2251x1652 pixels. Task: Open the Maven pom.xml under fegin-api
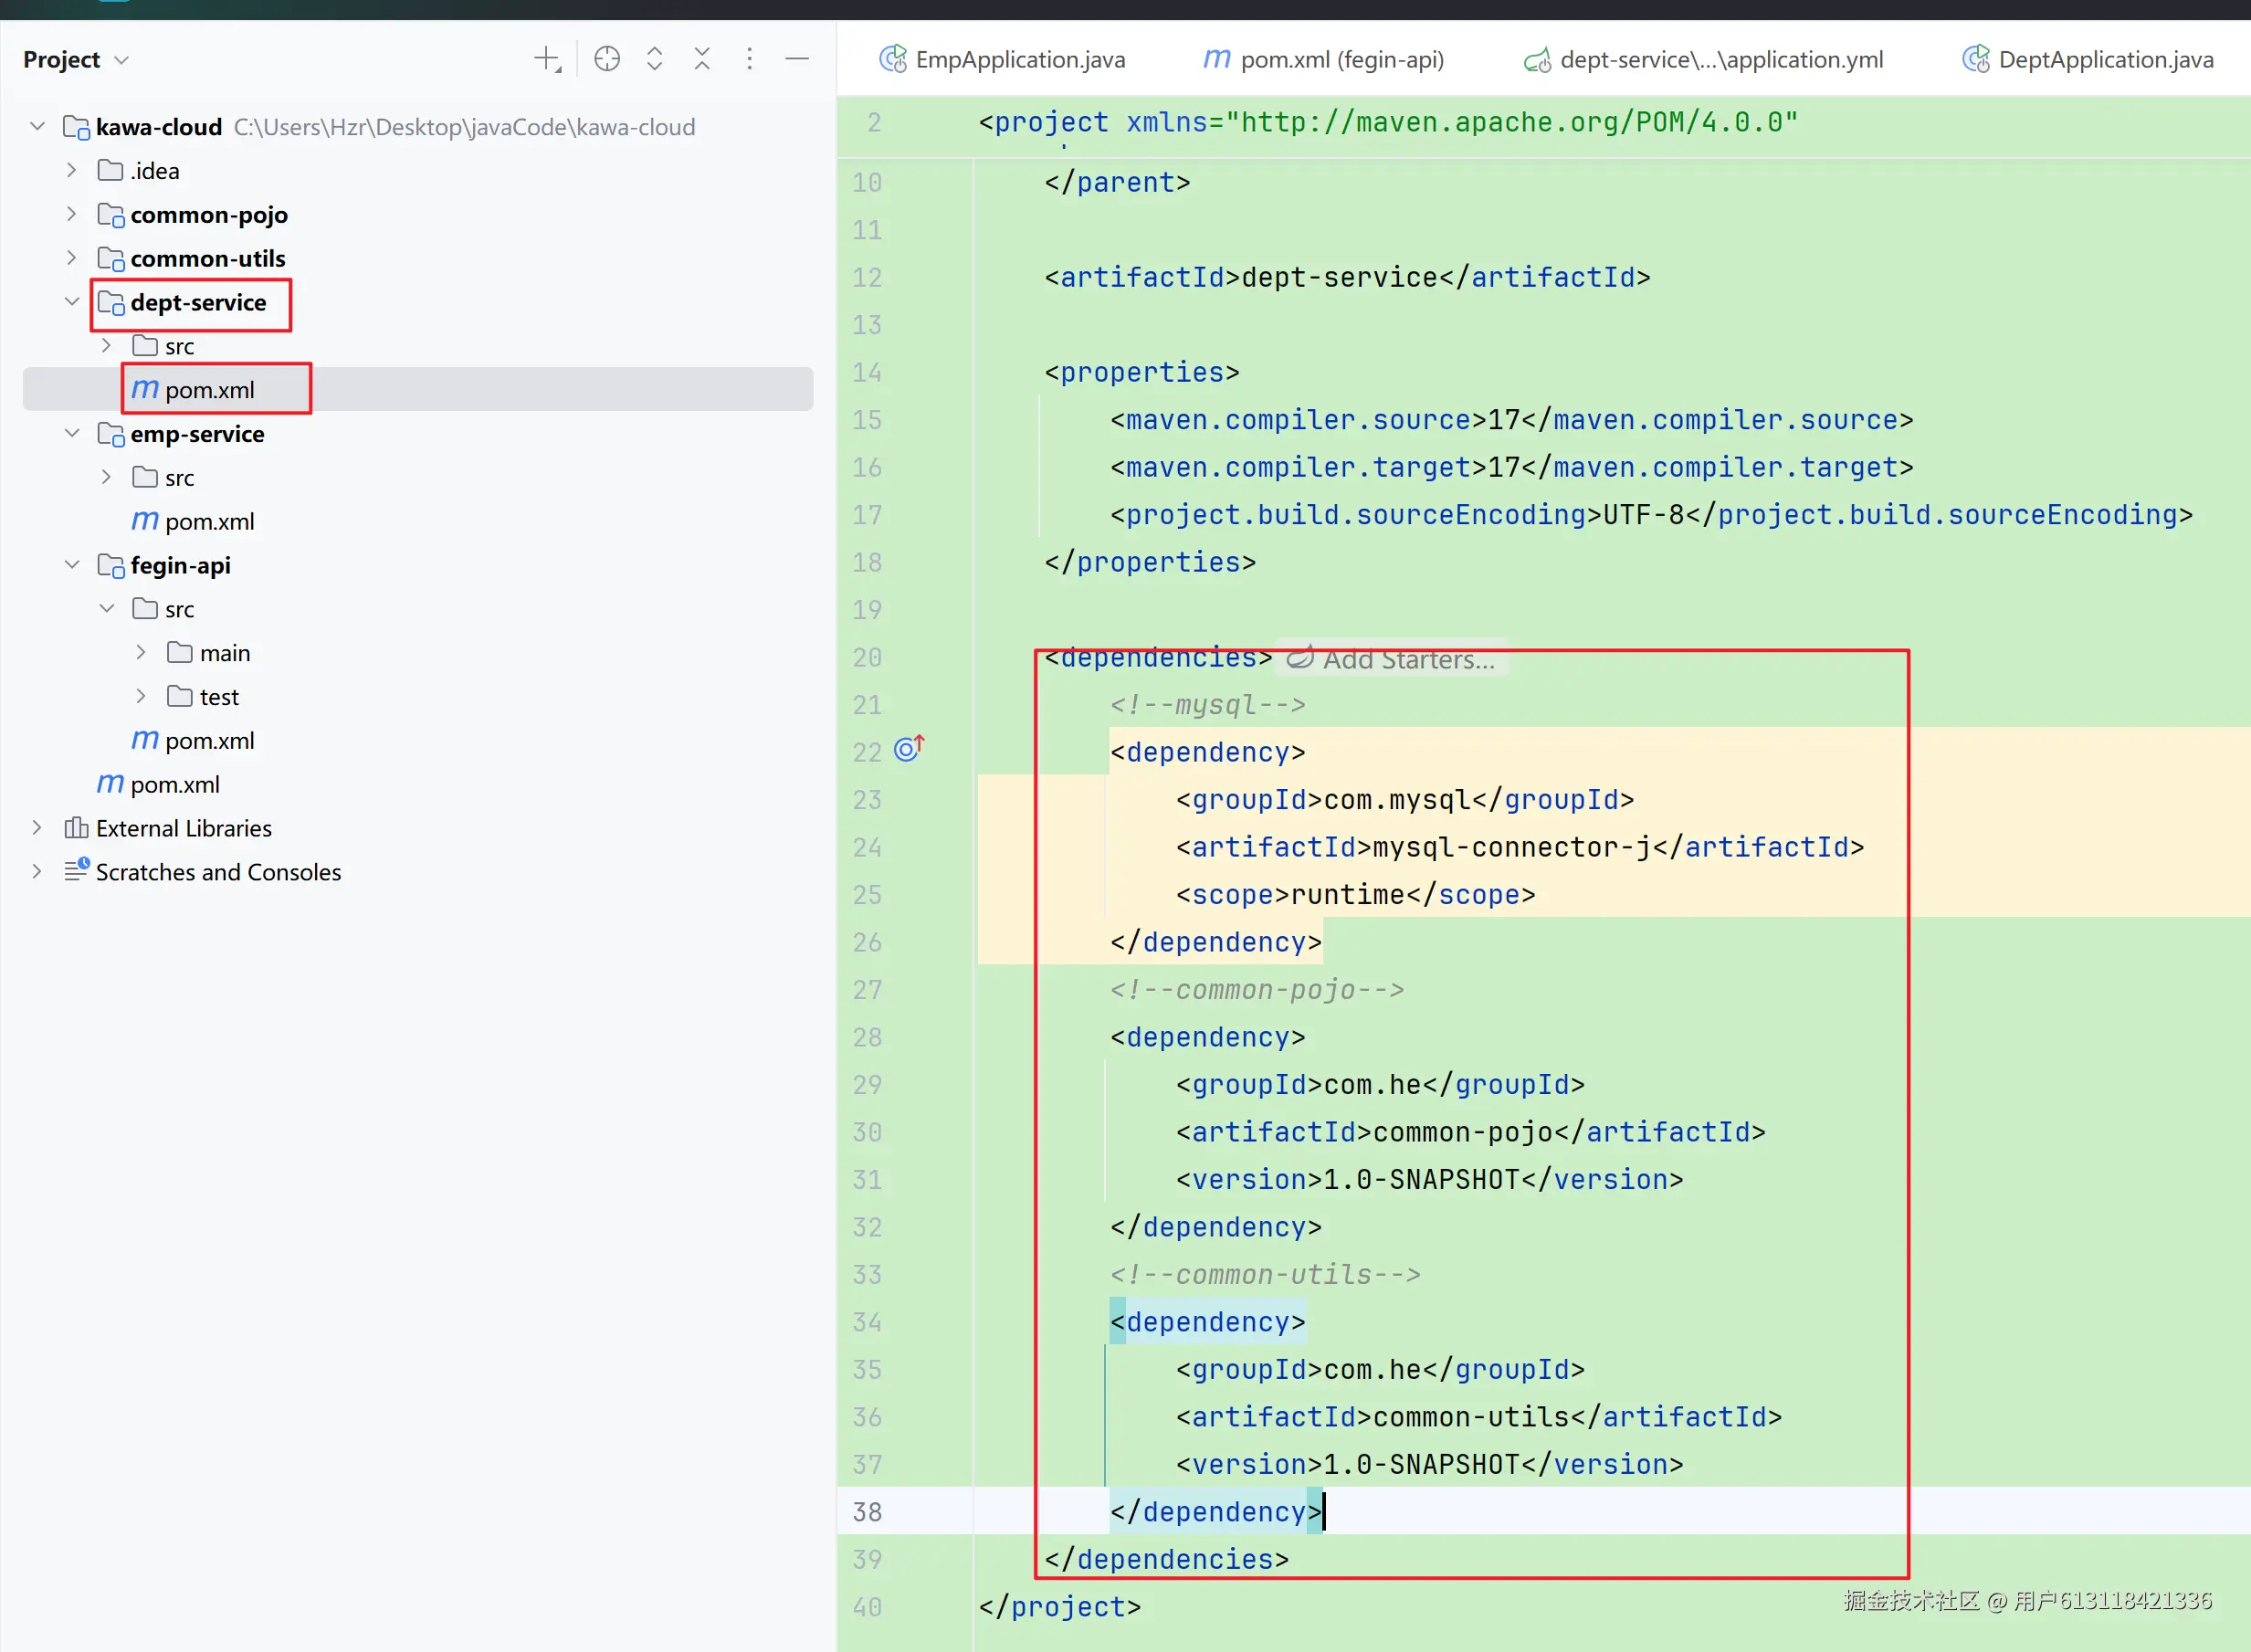tap(209, 741)
